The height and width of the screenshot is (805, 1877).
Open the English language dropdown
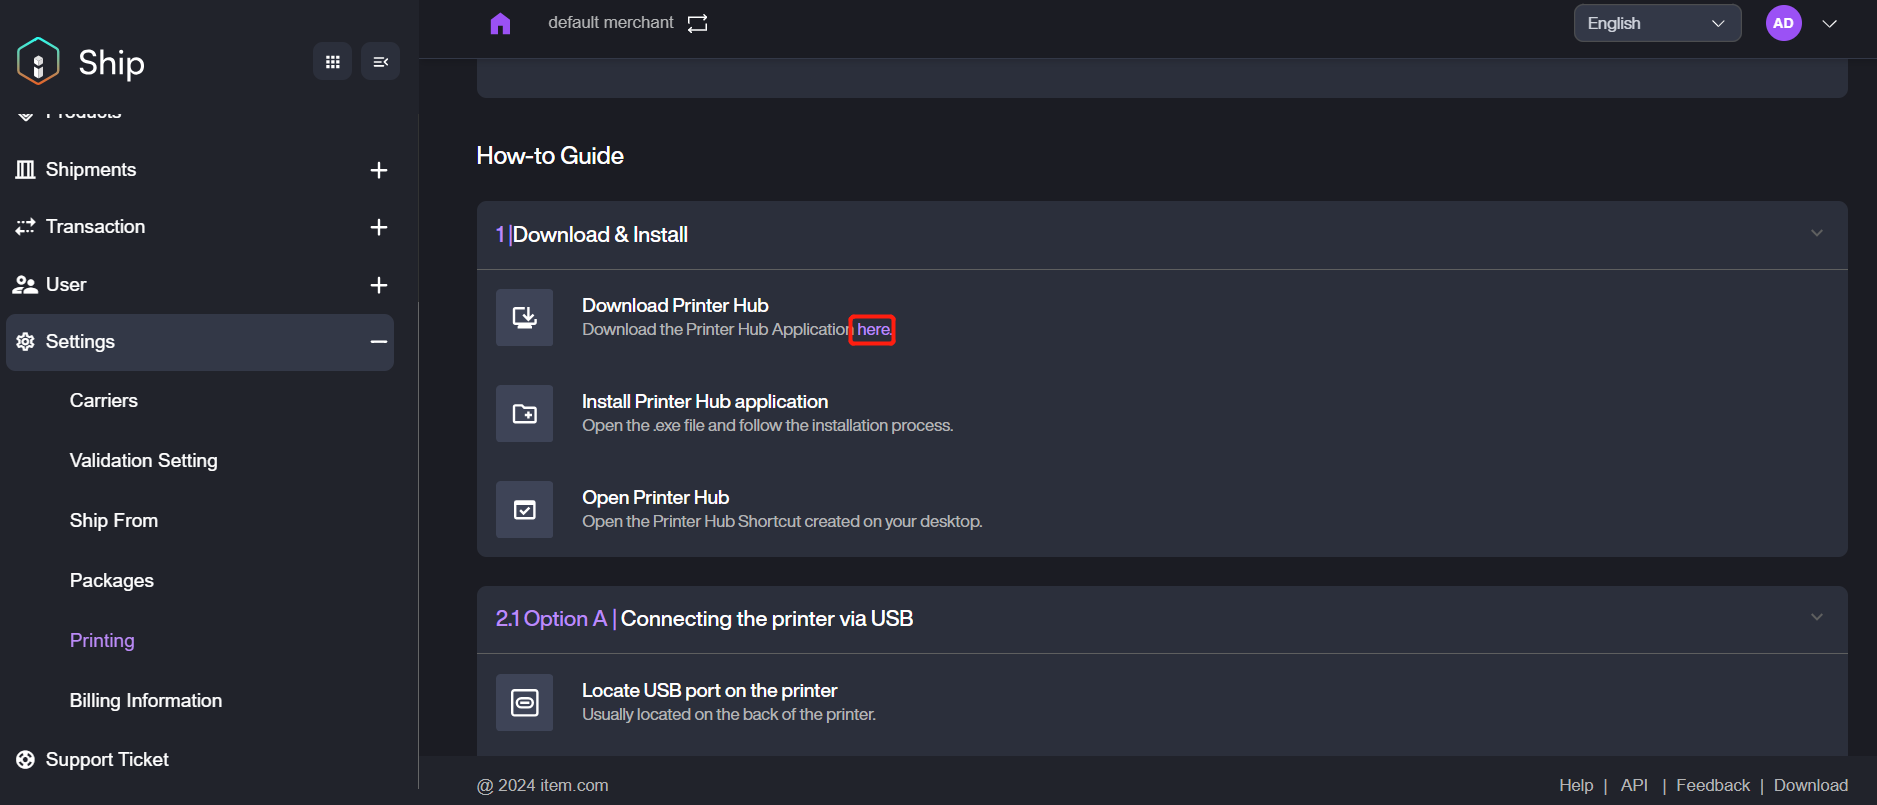click(x=1656, y=23)
